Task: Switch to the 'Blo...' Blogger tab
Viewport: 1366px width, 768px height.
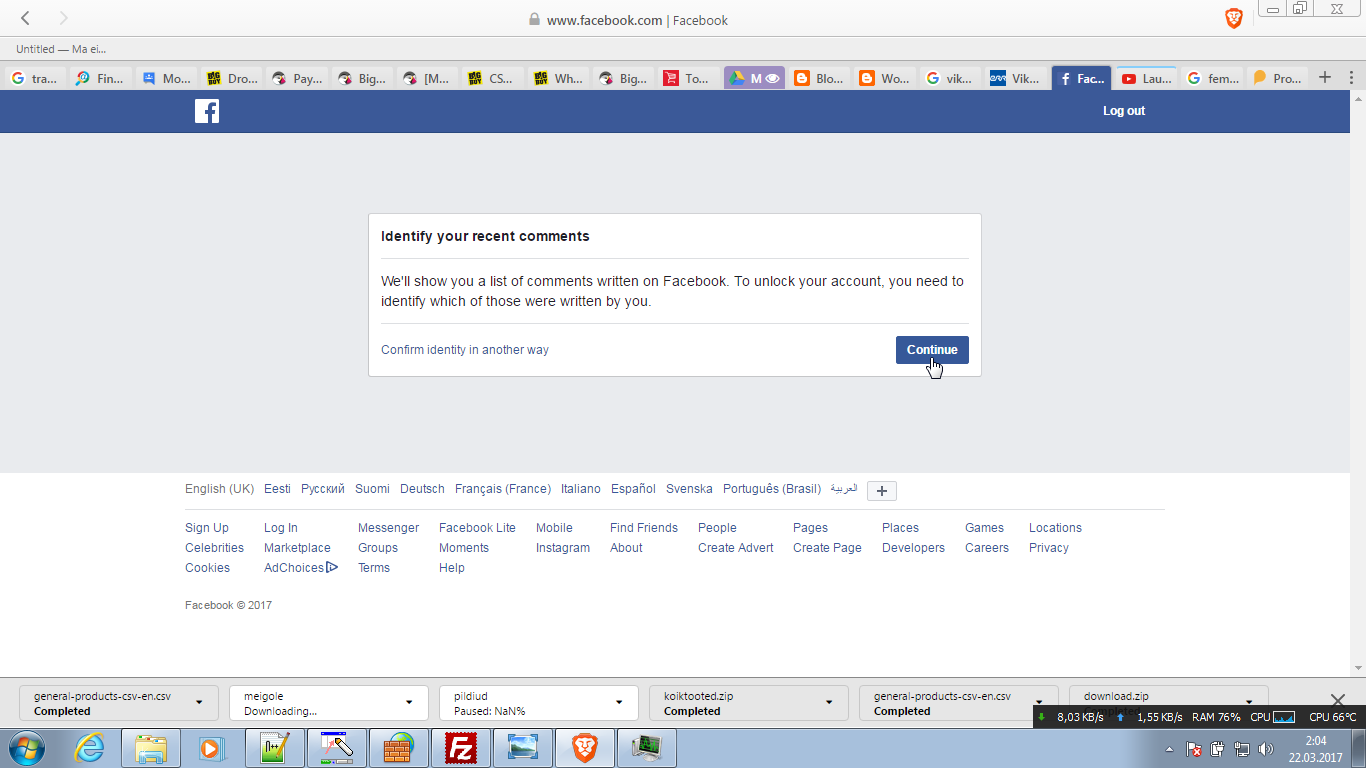Action: 819,78
